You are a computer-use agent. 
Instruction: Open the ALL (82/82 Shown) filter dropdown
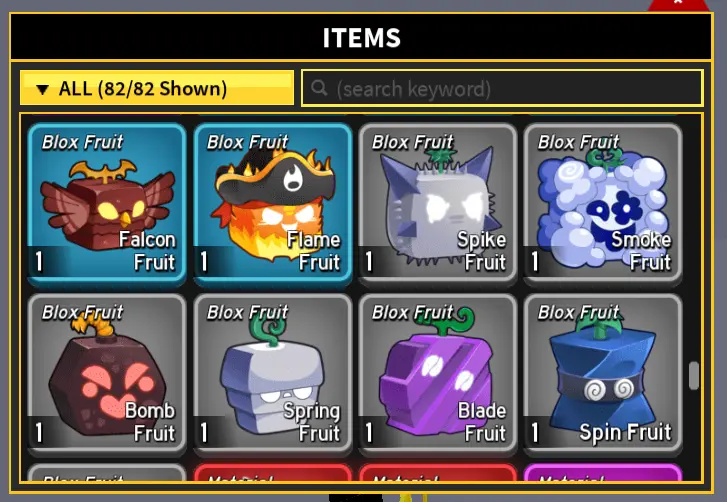tap(157, 88)
